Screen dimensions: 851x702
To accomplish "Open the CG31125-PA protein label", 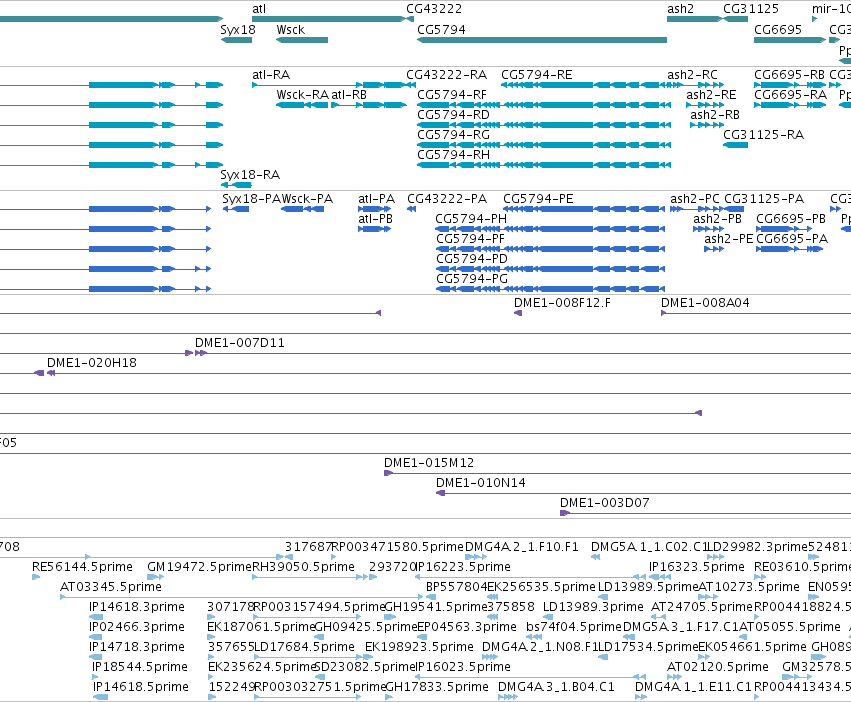I will point(764,199).
